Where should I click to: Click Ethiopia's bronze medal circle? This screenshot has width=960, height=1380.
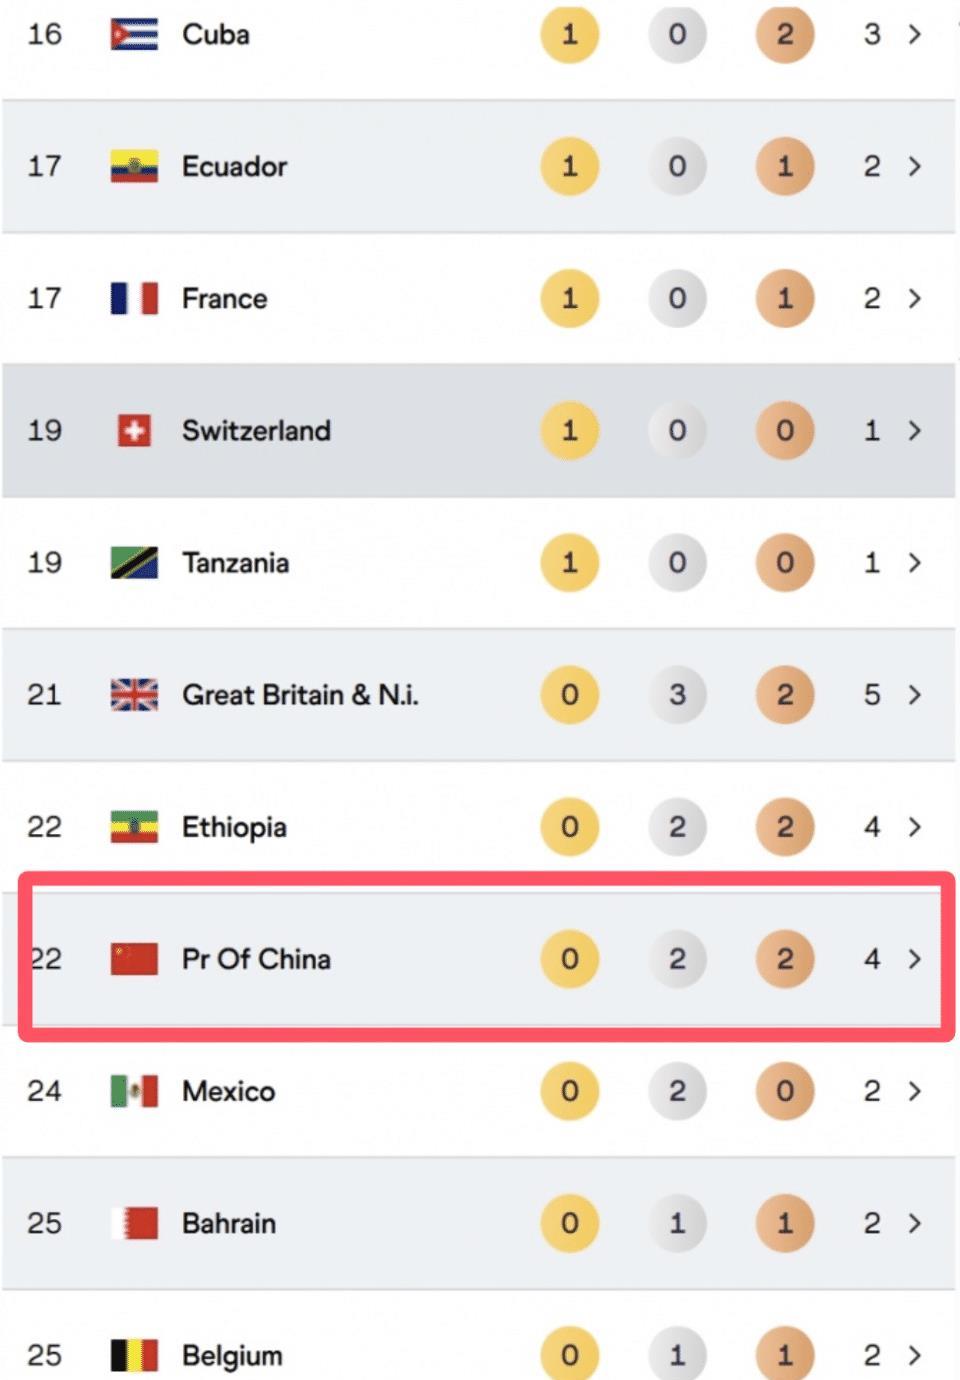coord(785,827)
